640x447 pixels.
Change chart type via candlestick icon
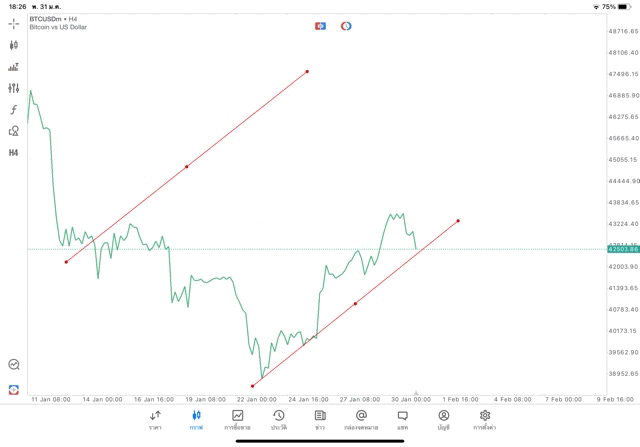click(14, 45)
